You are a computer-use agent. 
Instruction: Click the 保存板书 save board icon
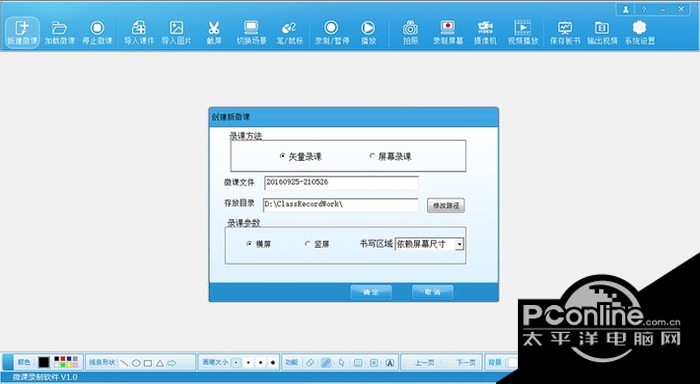click(565, 33)
